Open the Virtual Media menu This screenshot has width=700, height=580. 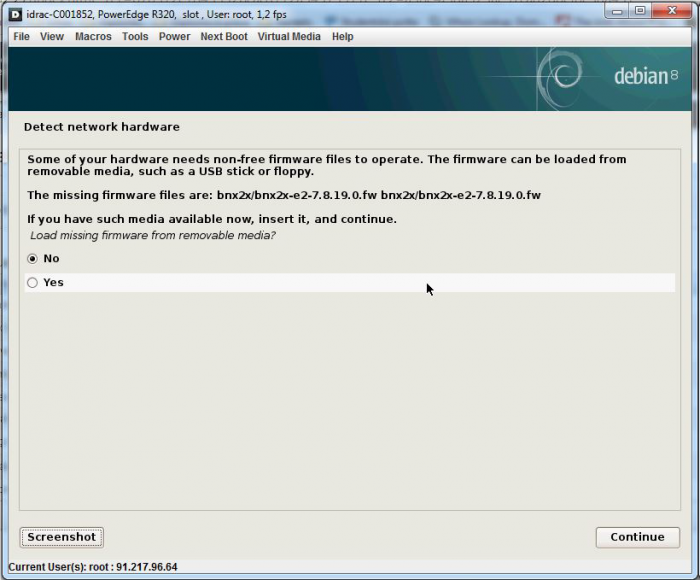289,37
